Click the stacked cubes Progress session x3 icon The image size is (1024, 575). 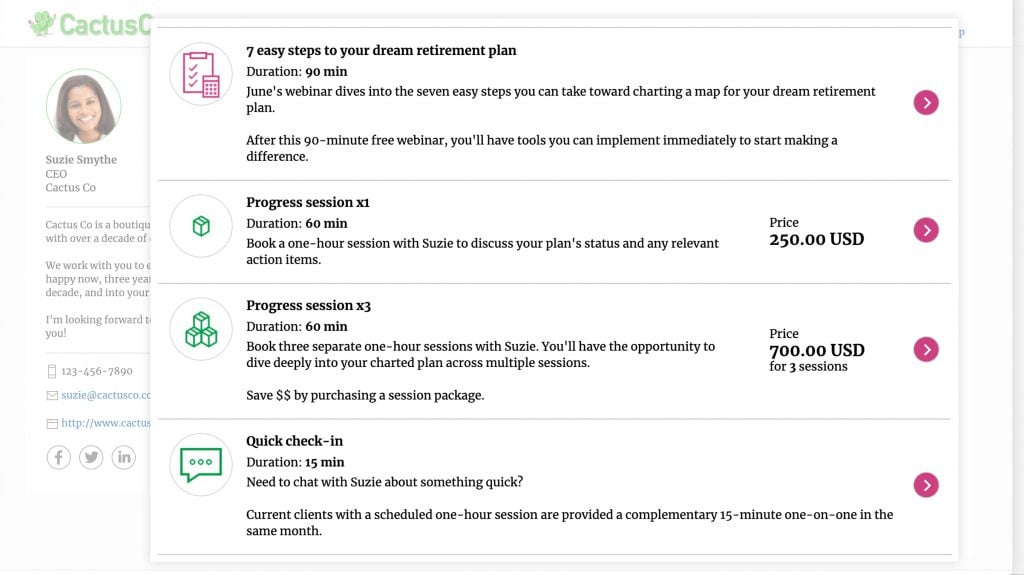coord(201,329)
